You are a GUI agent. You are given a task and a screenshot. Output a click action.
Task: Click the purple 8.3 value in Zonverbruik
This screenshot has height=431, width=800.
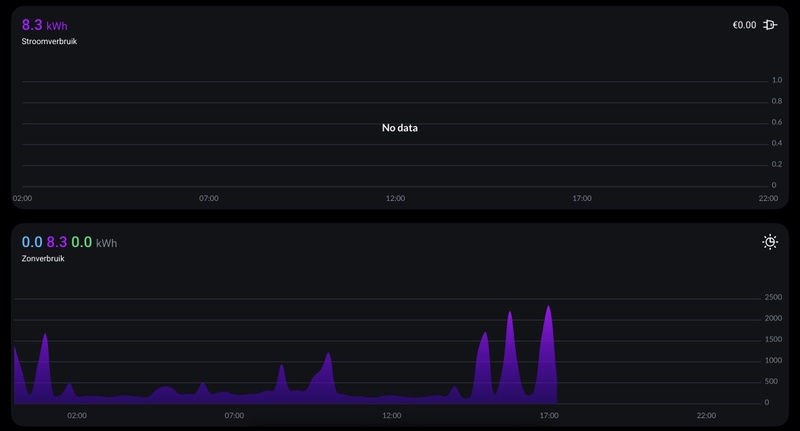click(57, 242)
